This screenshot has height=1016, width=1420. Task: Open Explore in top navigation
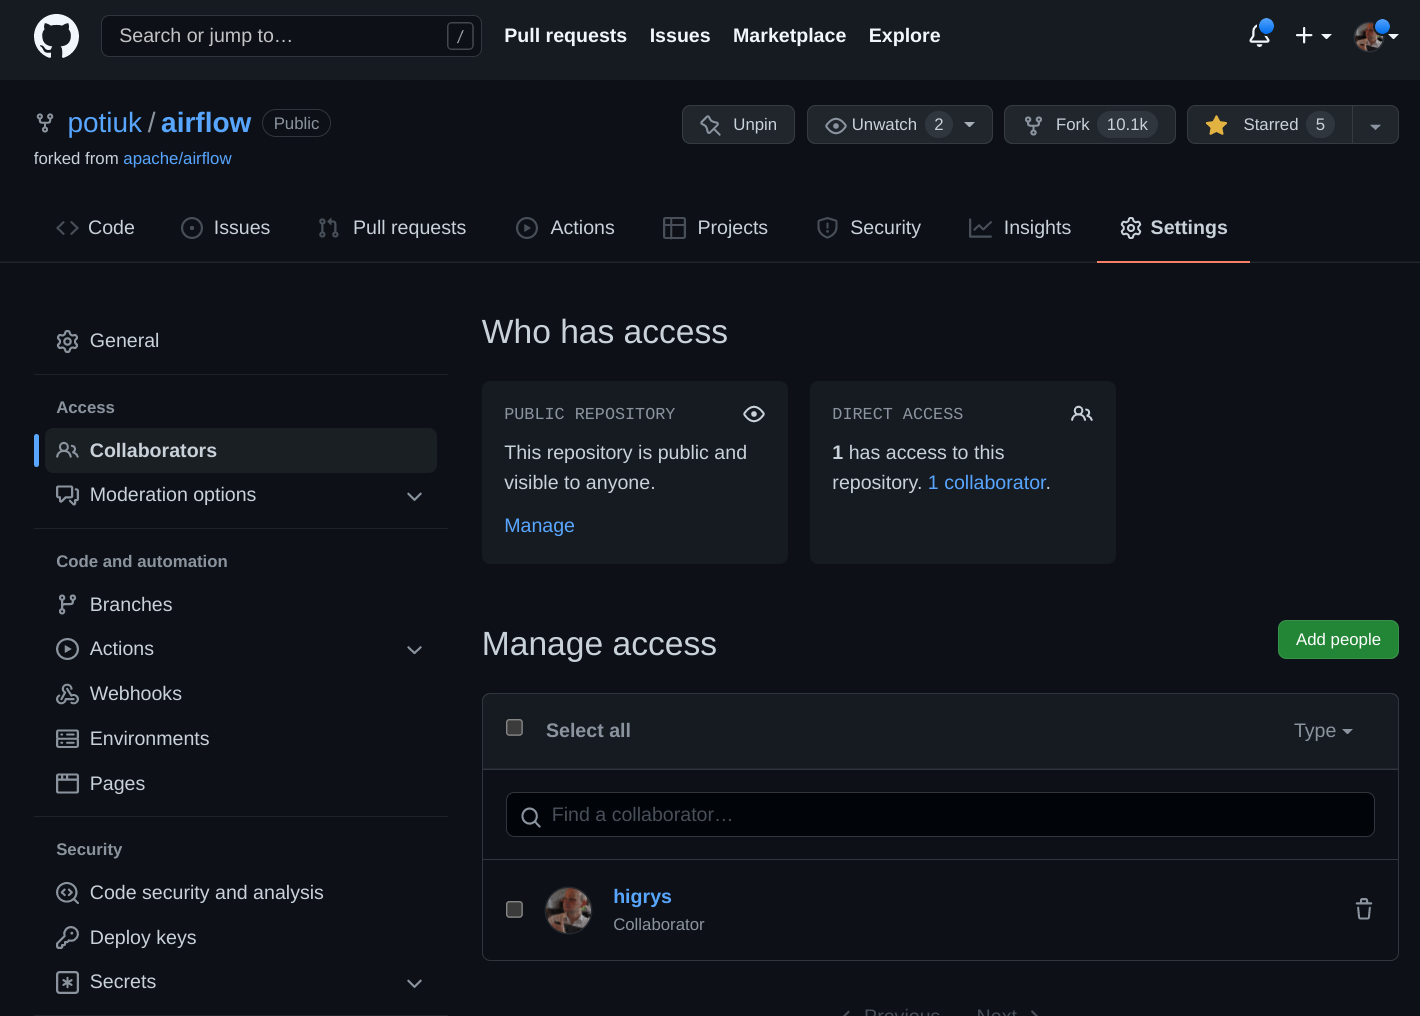904,36
